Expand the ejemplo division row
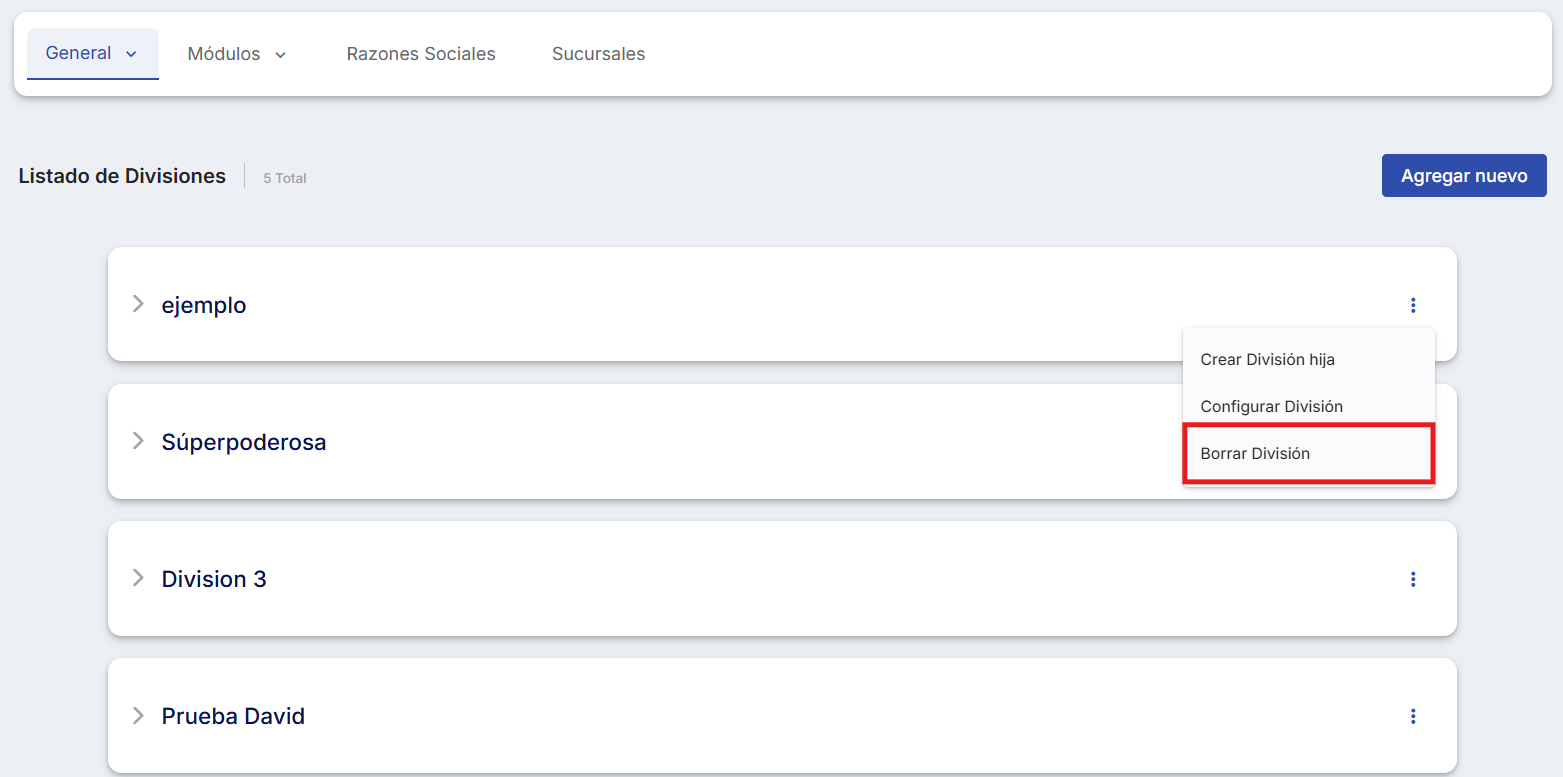 click(138, 304)
